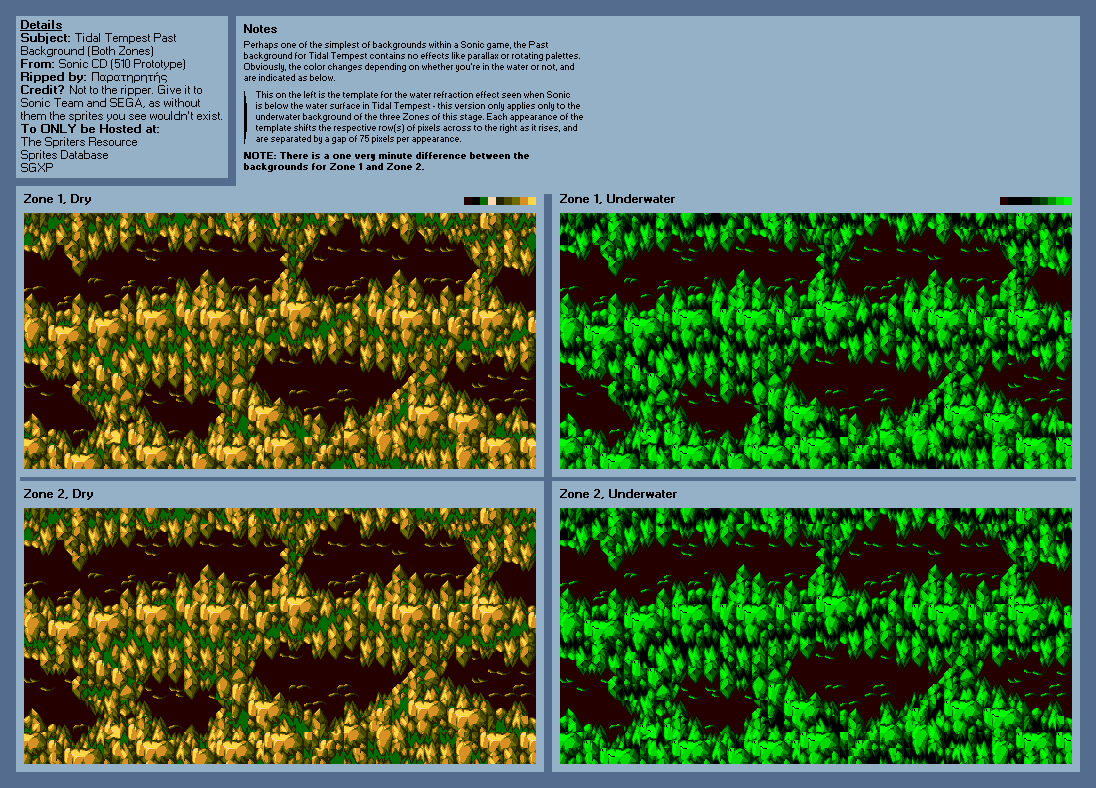Click the Zone 2, Dry background image

tap(280, 636)
